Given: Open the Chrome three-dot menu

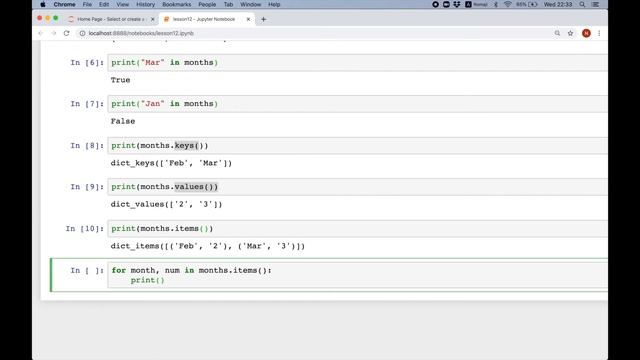Looking at the screenshot, I should coord(599,33).
